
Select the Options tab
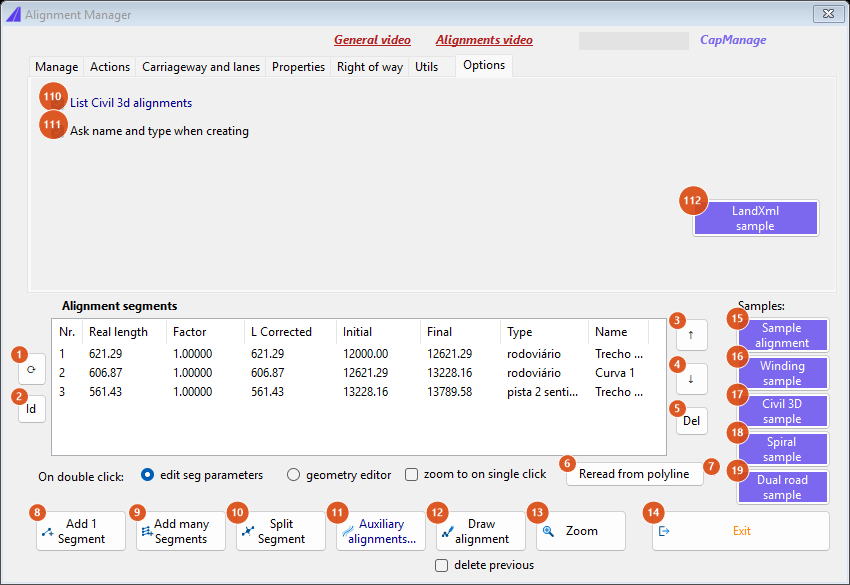(484, 65)
